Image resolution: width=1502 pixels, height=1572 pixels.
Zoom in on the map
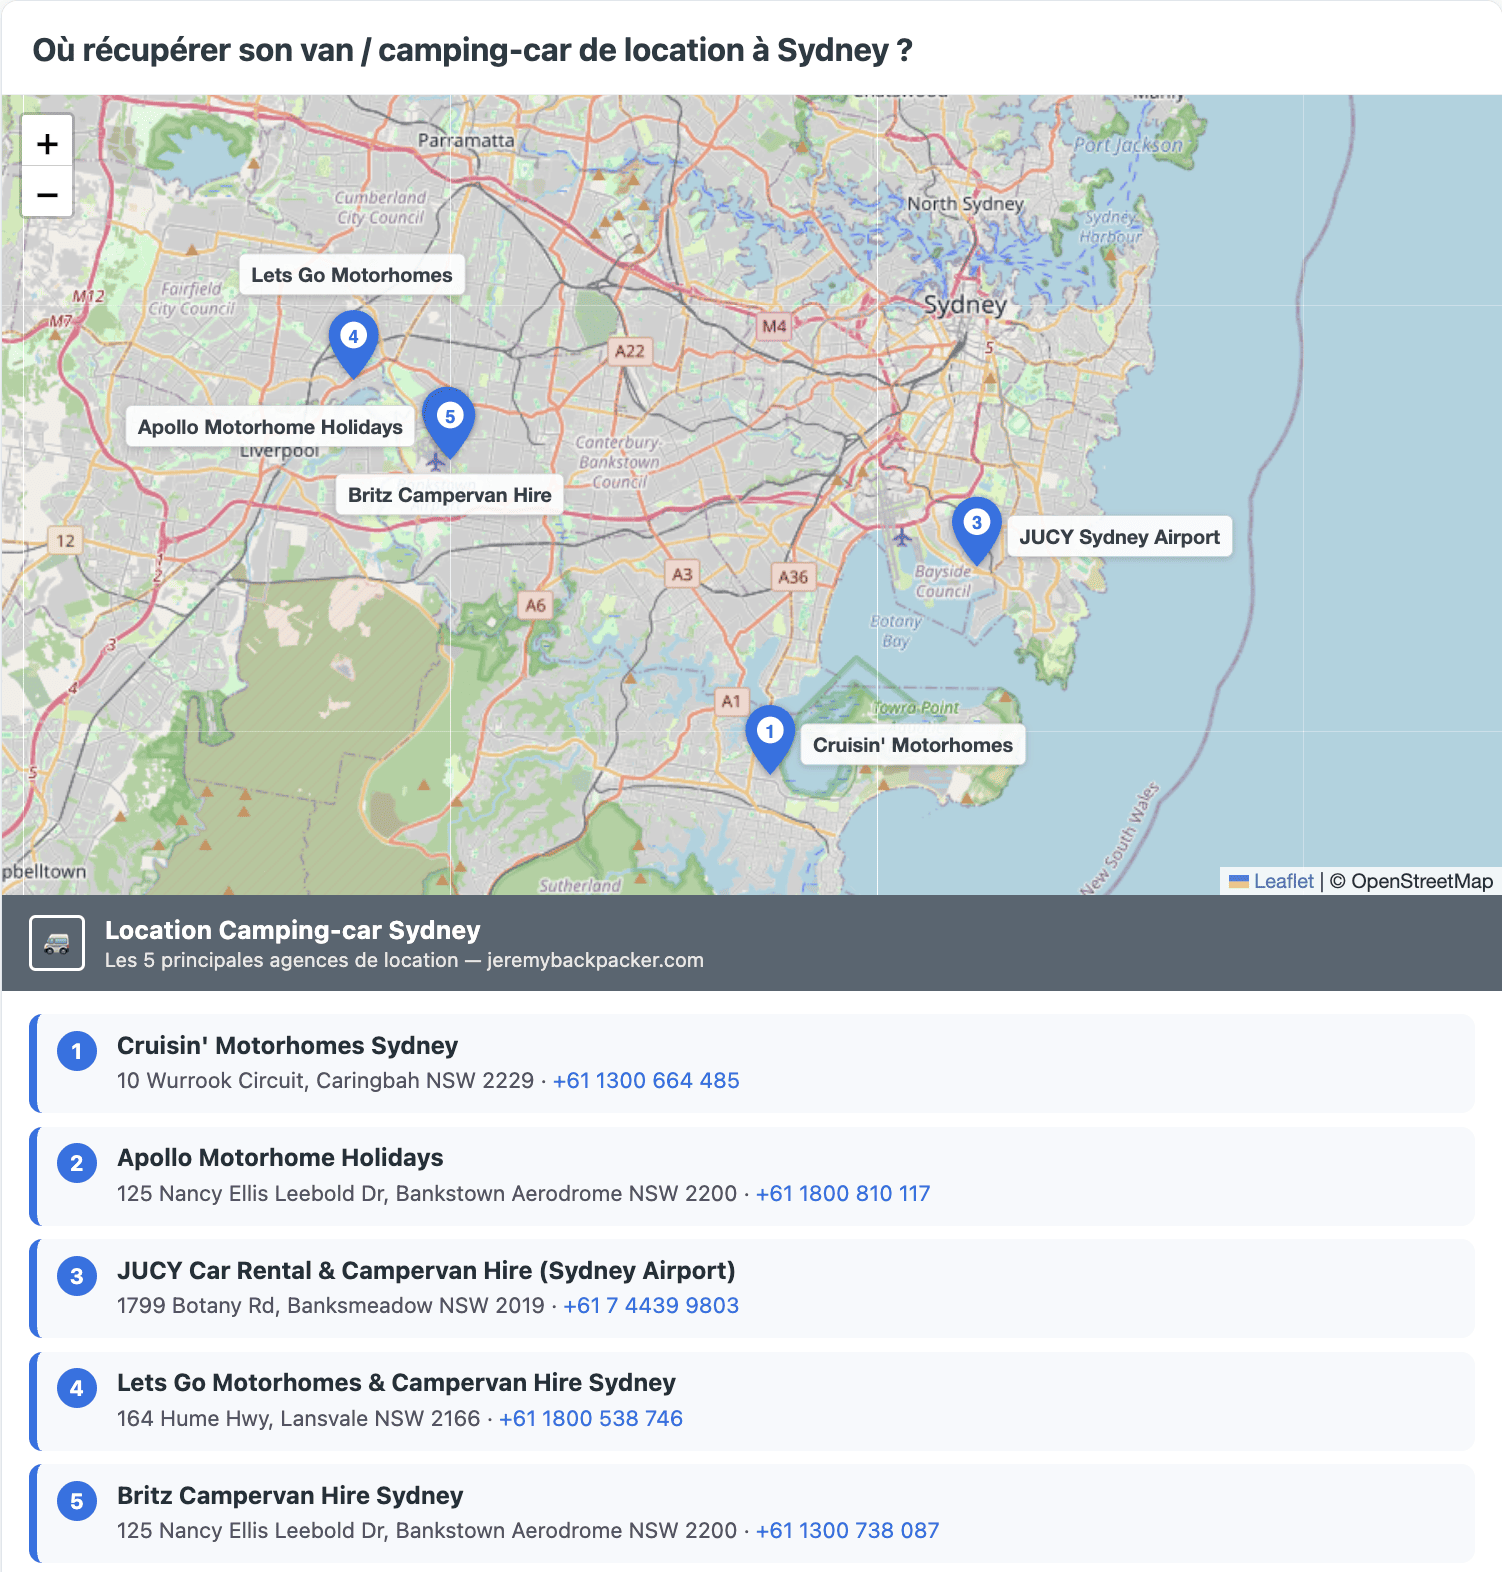(x=47, y=144)
